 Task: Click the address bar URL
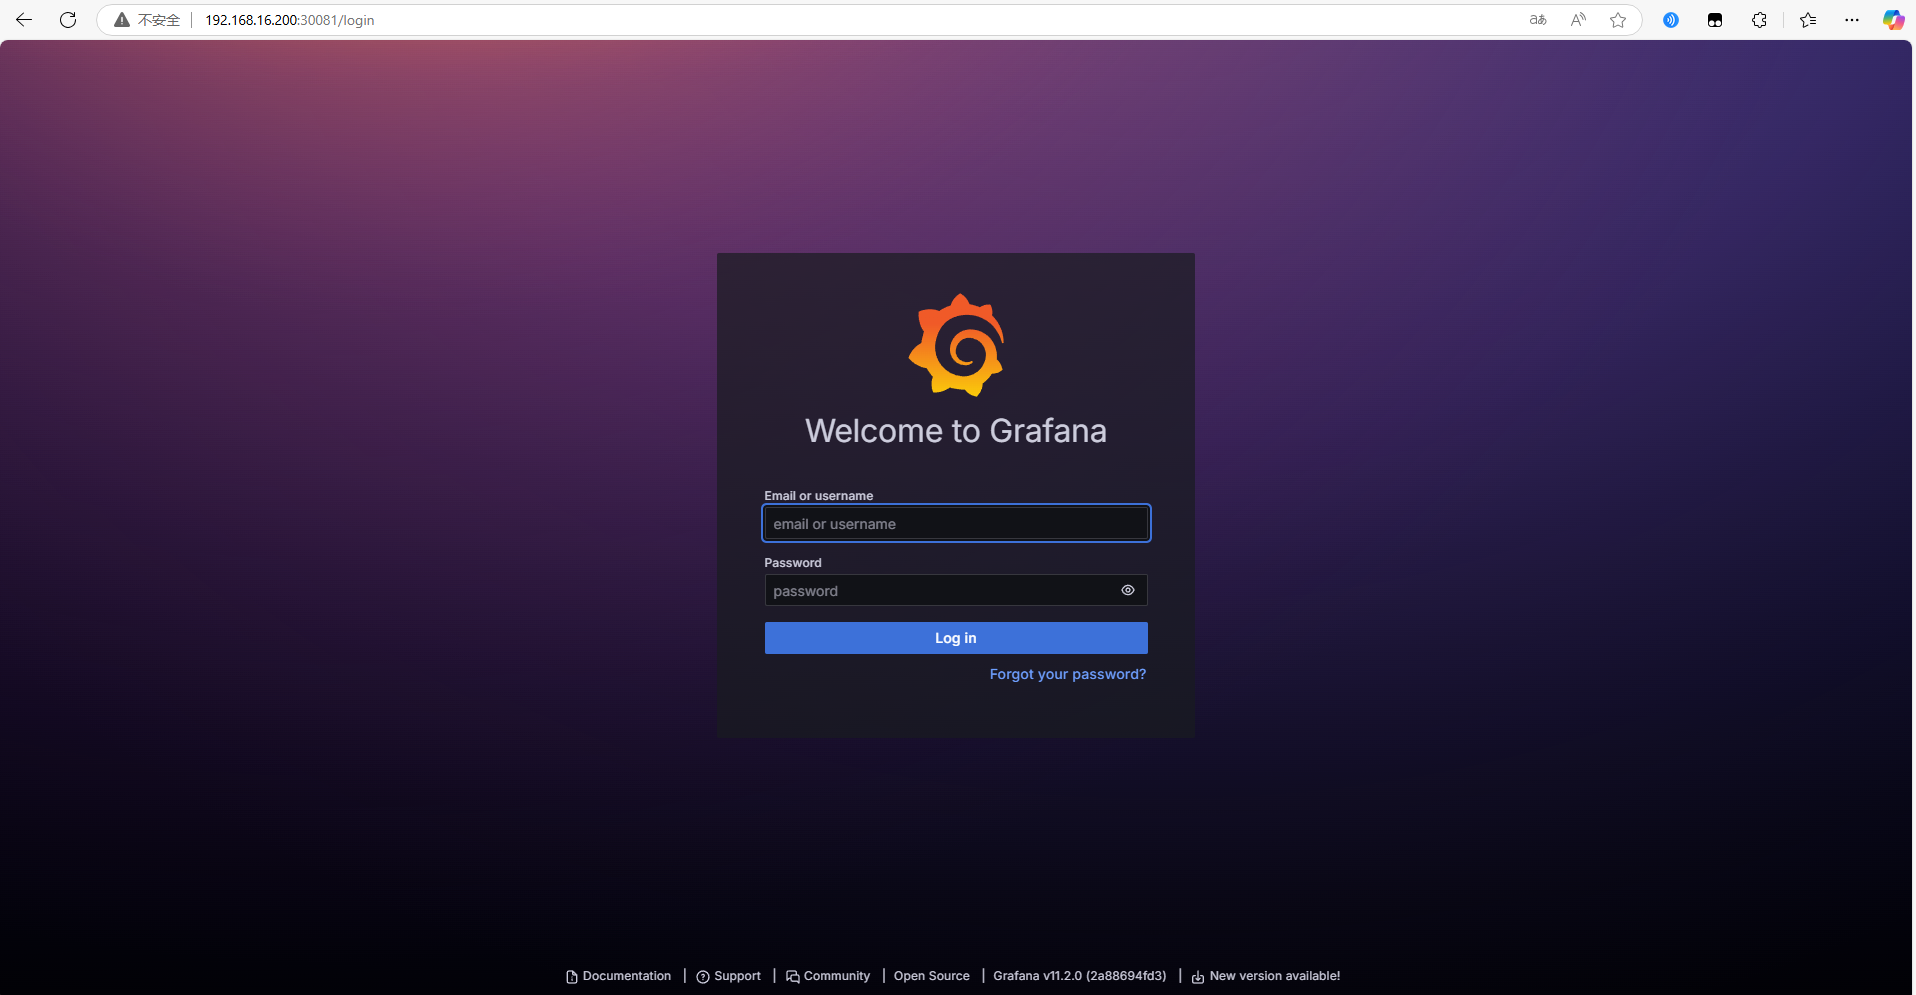(x=290, y=20)
